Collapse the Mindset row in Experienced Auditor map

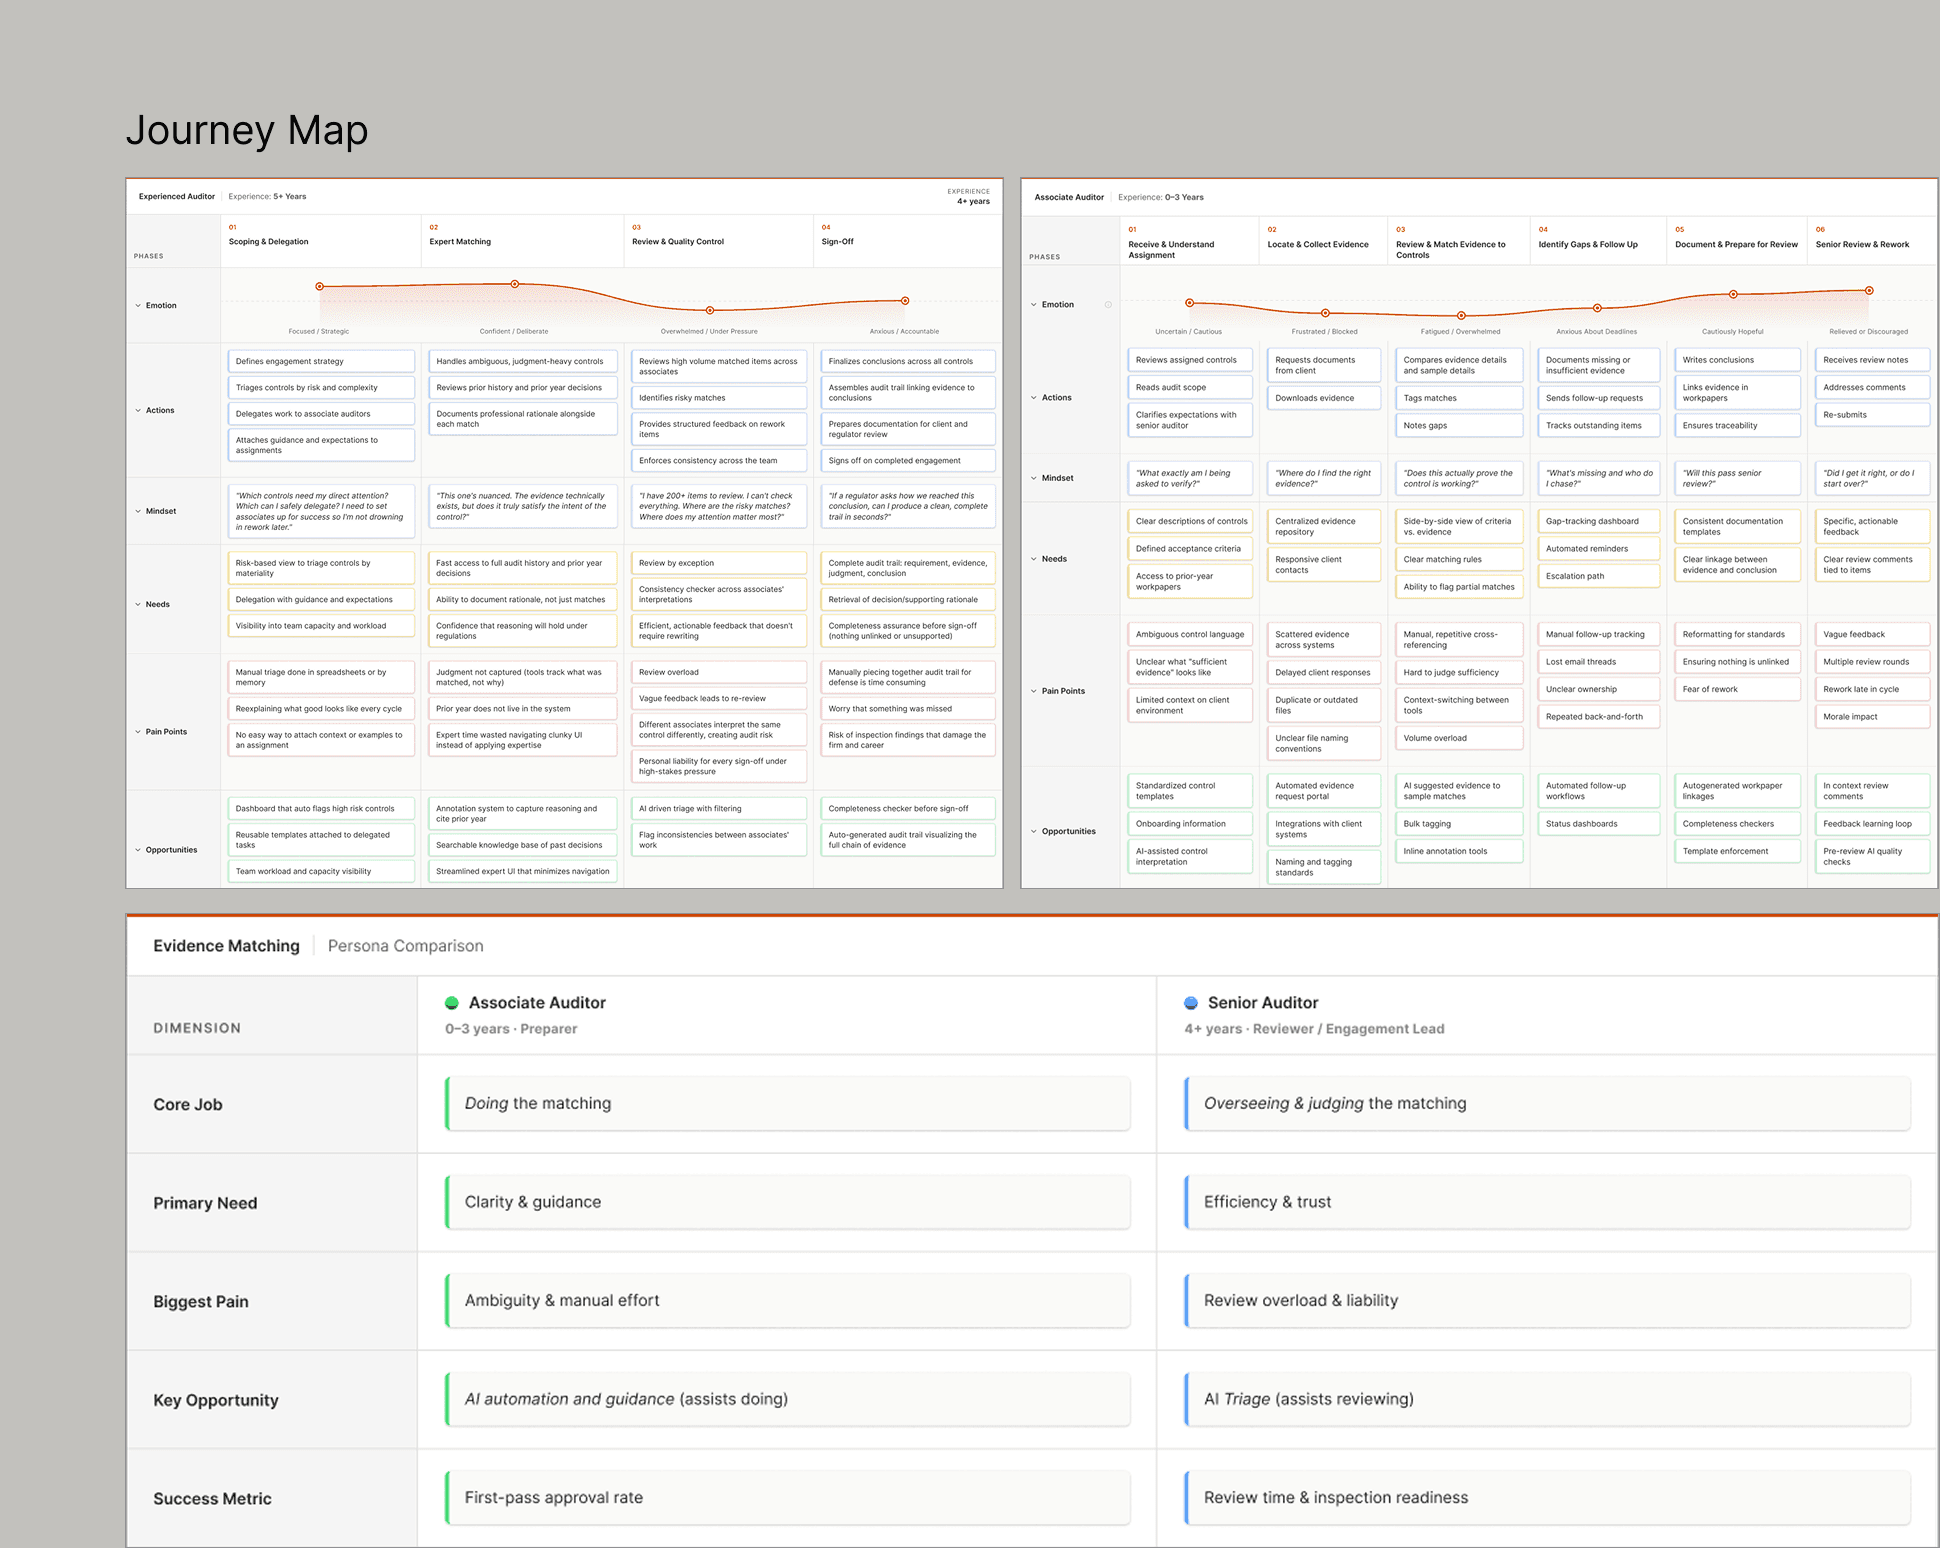(x=138, y=511)
